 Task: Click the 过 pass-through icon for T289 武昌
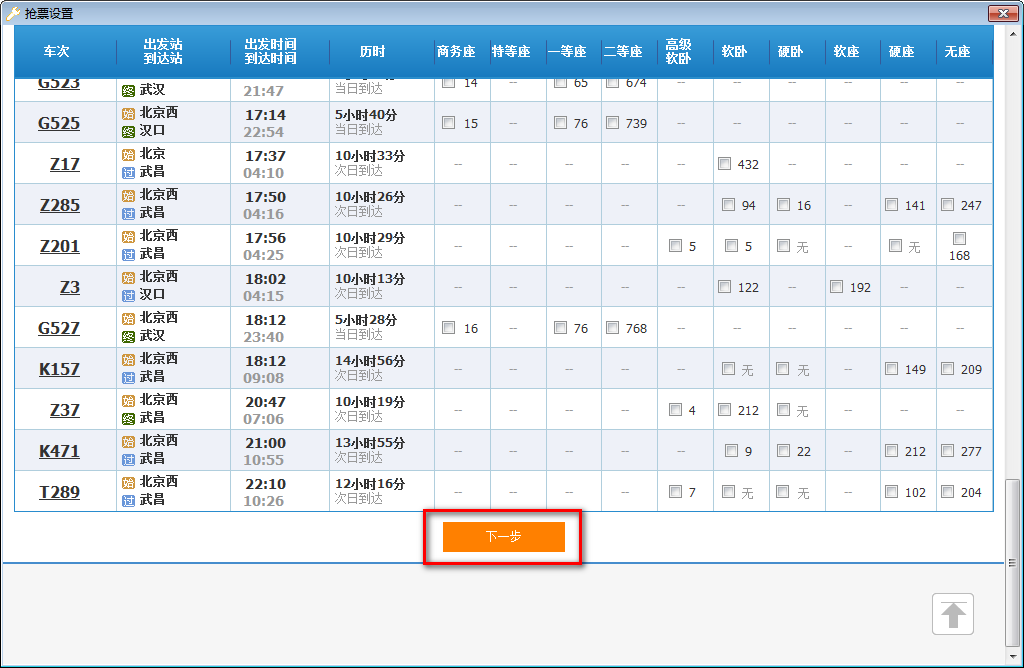[x=128, y=501]
